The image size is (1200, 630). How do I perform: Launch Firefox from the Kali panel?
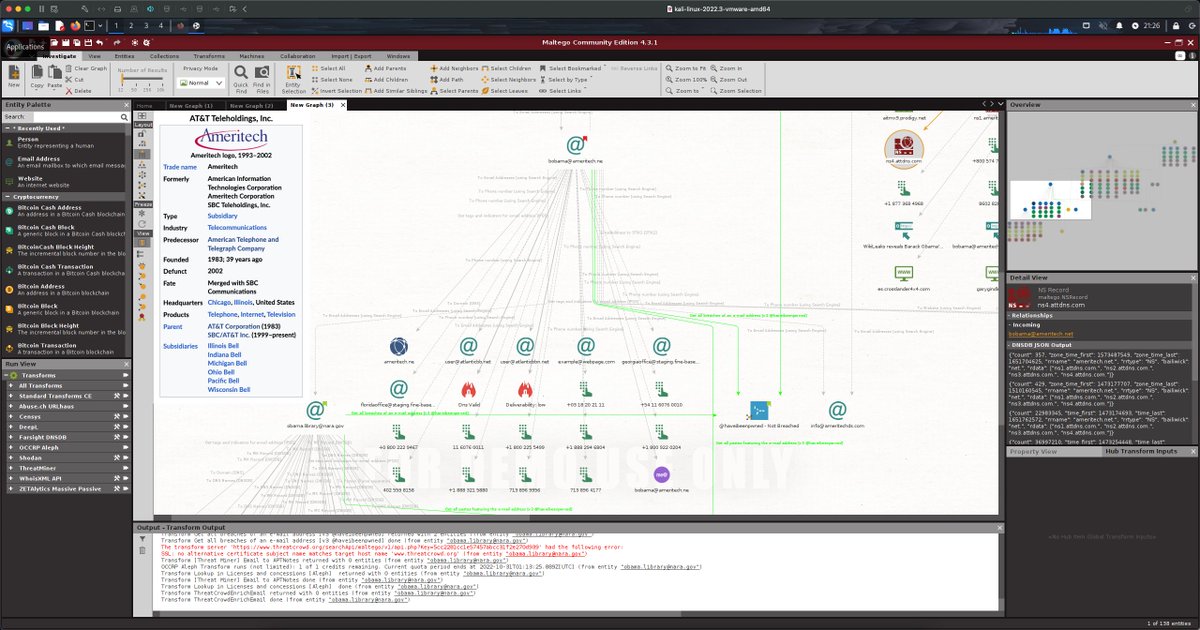(x=76, y=25)
